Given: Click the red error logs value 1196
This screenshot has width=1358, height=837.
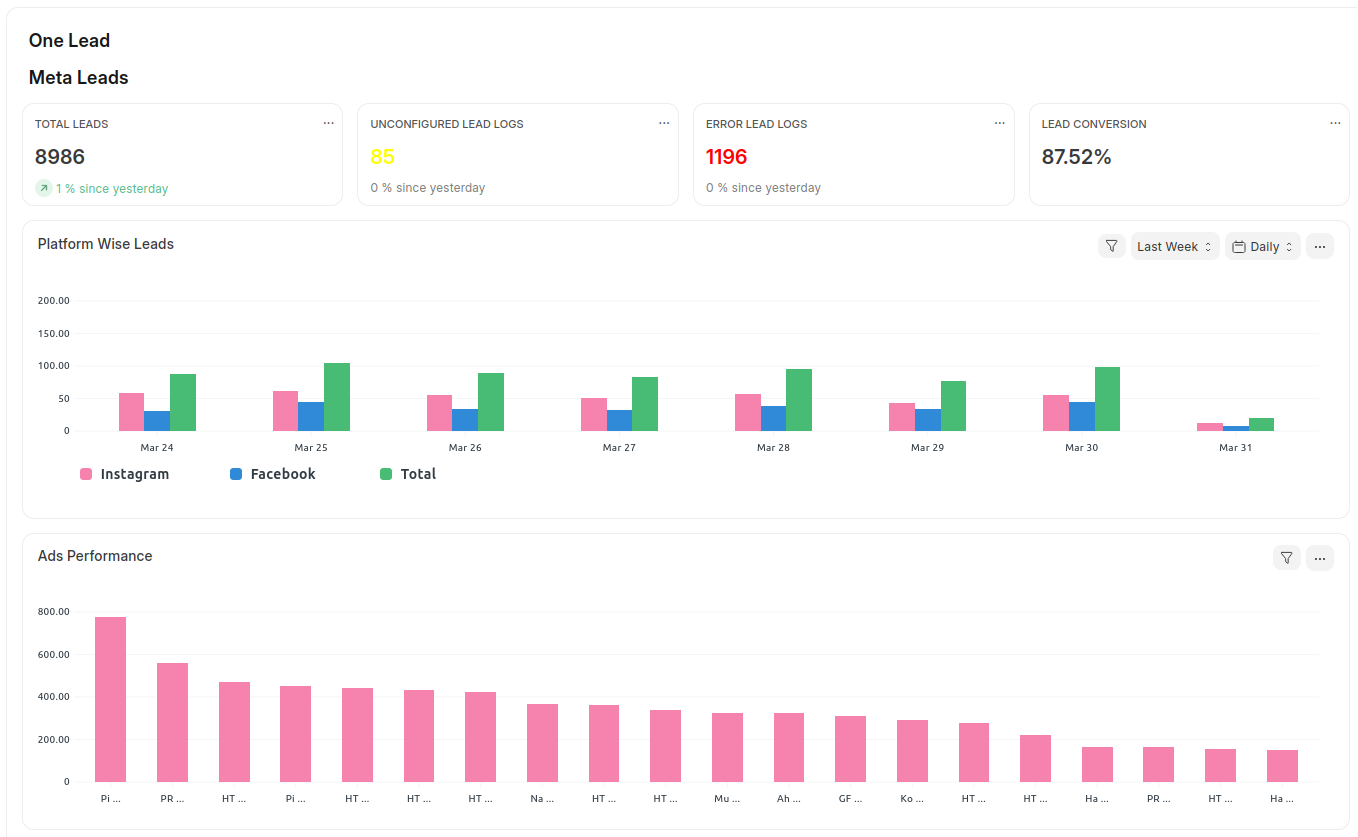Looking at the screenshot, I should pyautogui.click(x=727, y=157).
